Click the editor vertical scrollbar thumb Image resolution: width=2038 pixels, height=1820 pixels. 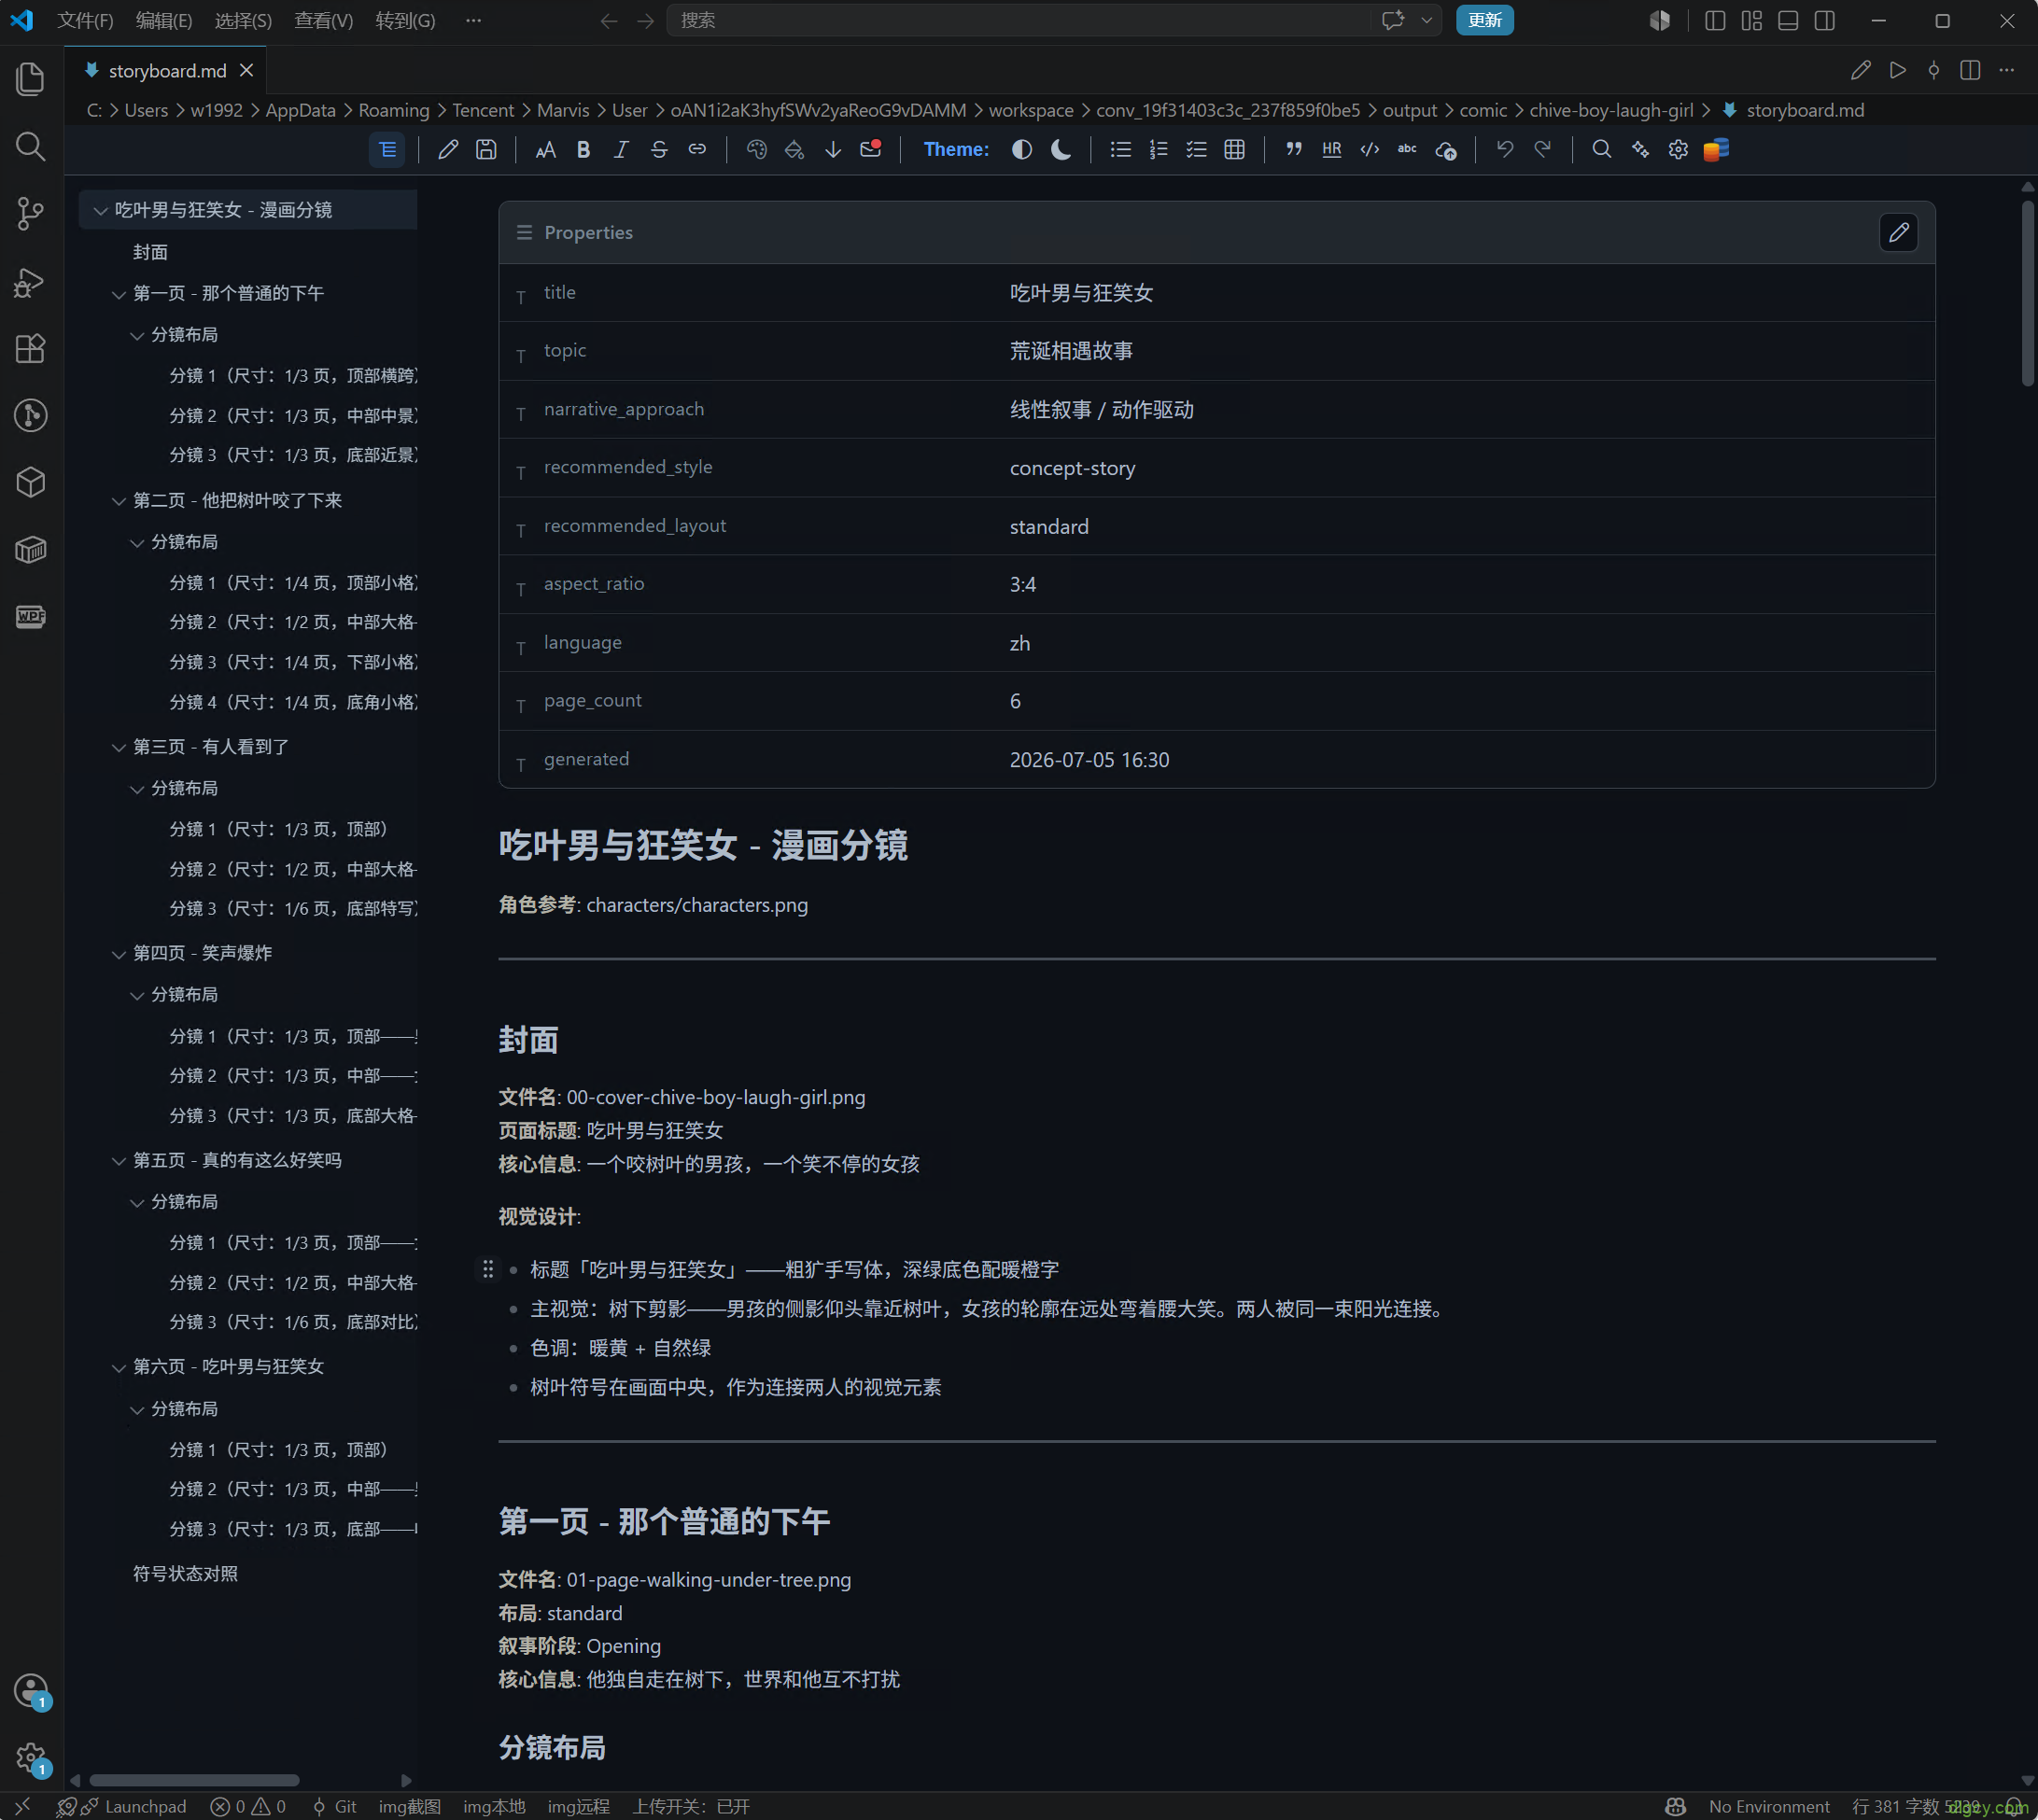click(2027, 292)
